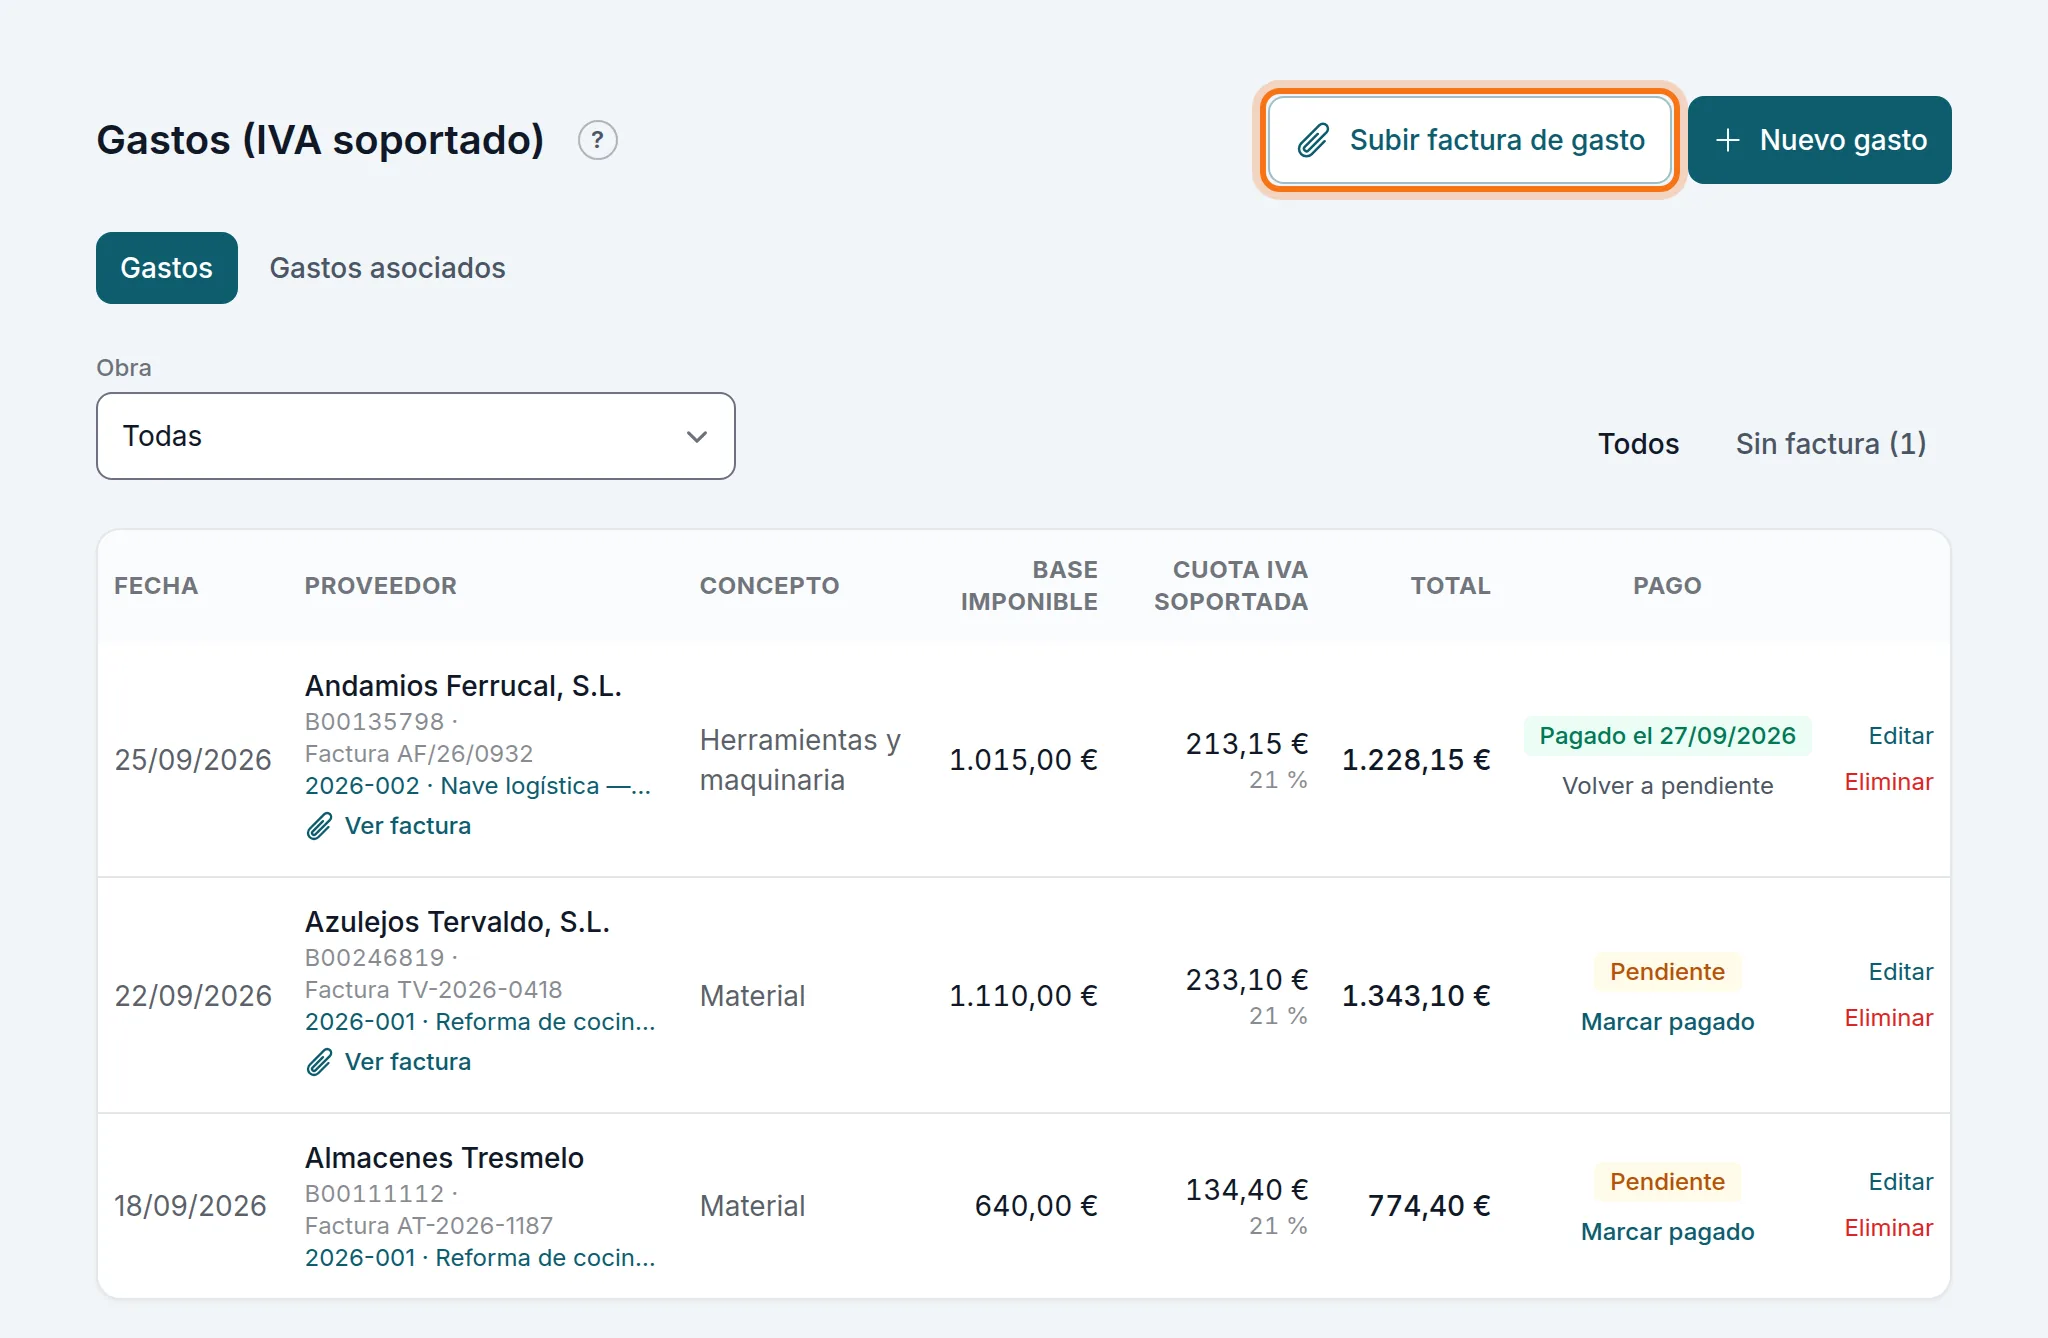Click the concept Herramientas y maquinaria
This screenshot has height=1338, width=2048.
[800, 760]
